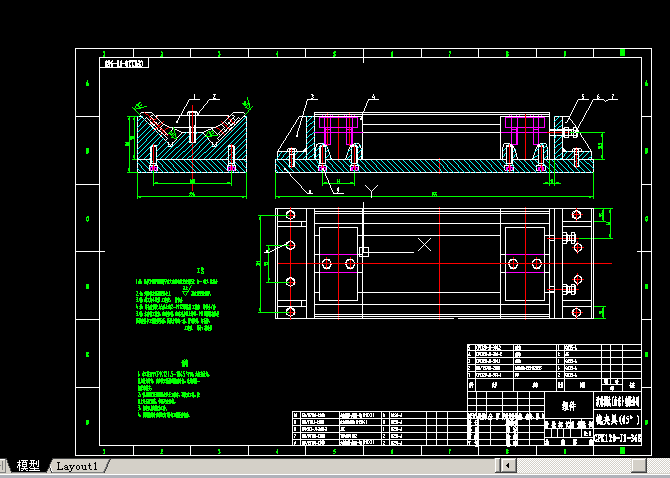
Task: Click the horizontal scrollbar right arrow
Action: tap(661, 465)
